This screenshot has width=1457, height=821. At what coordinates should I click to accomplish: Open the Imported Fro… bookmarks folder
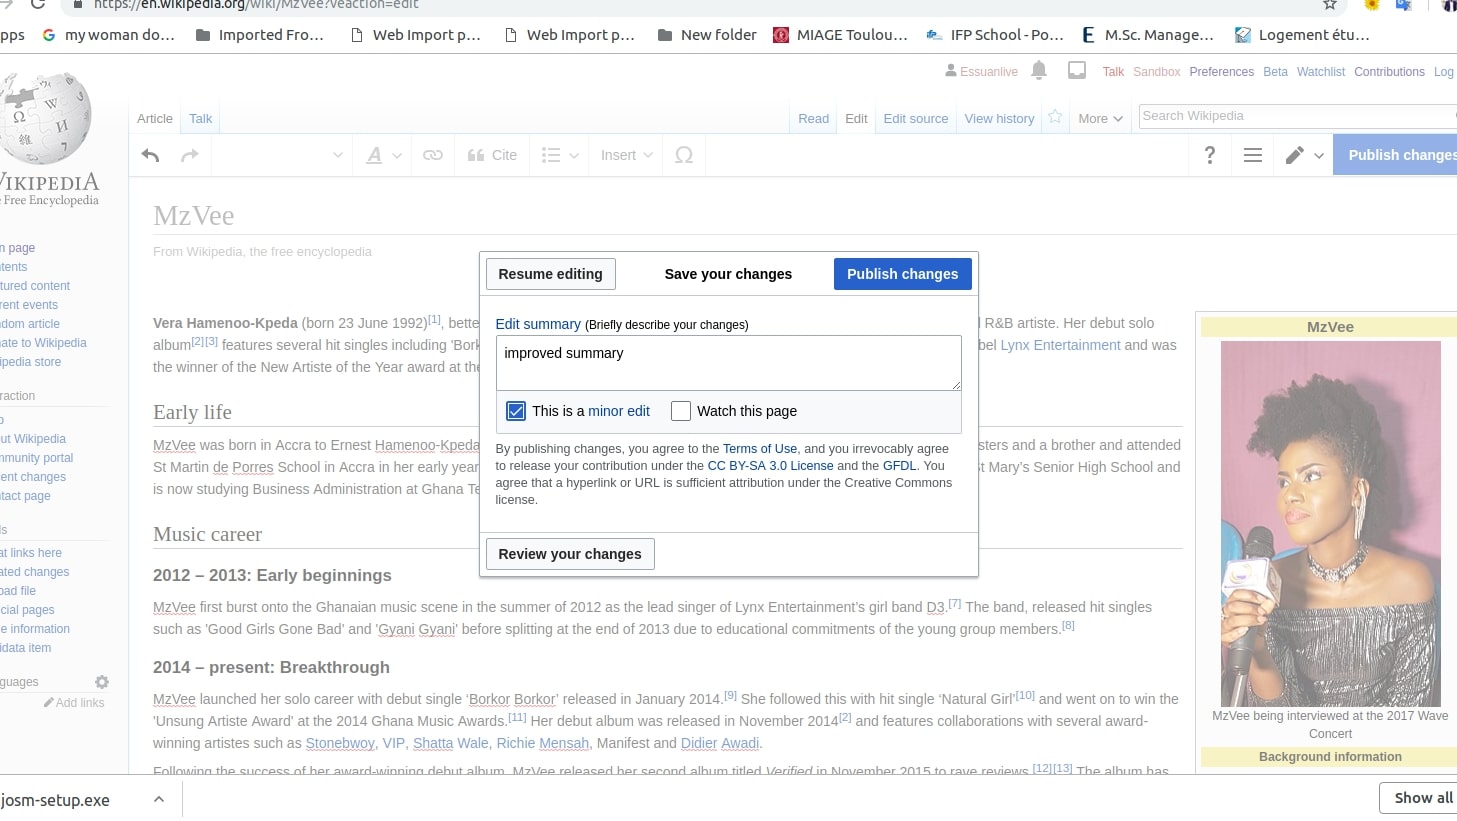click(x=260, y=35)
